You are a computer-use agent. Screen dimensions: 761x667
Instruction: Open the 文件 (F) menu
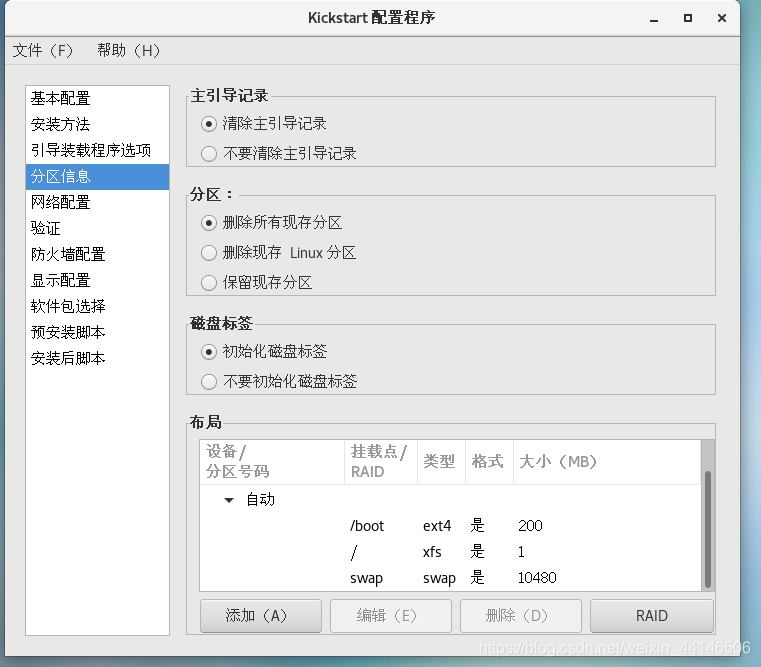[43, 50]
